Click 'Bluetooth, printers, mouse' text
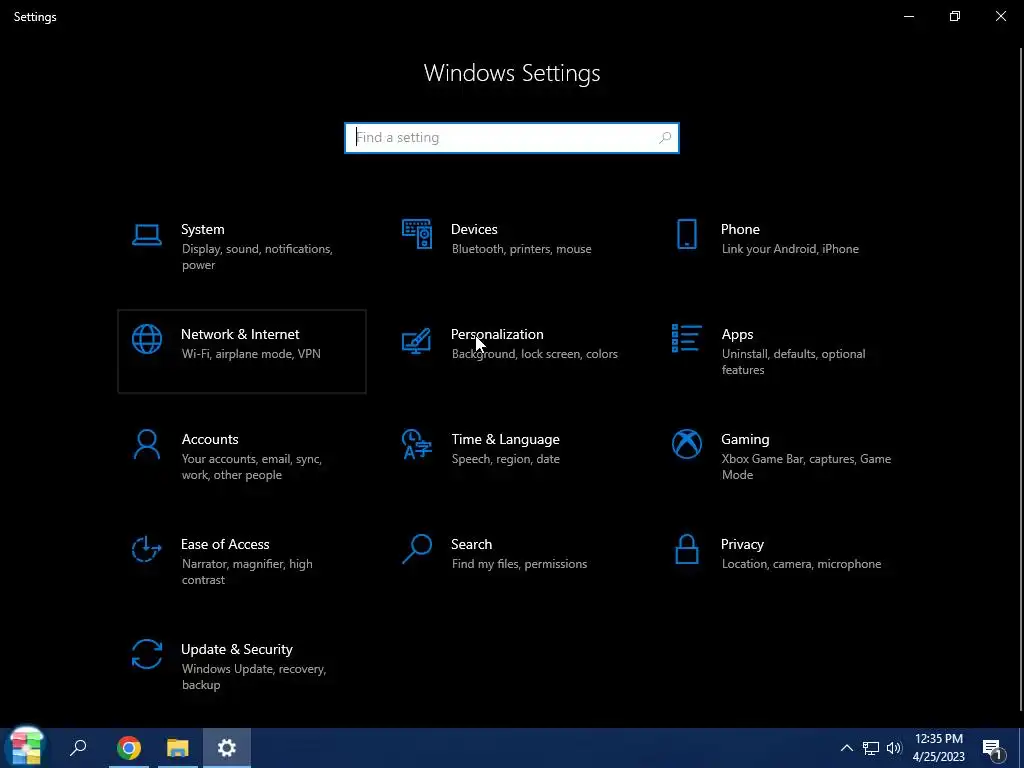The width and height of the screenshot is (1024, 768). [521, 249]
